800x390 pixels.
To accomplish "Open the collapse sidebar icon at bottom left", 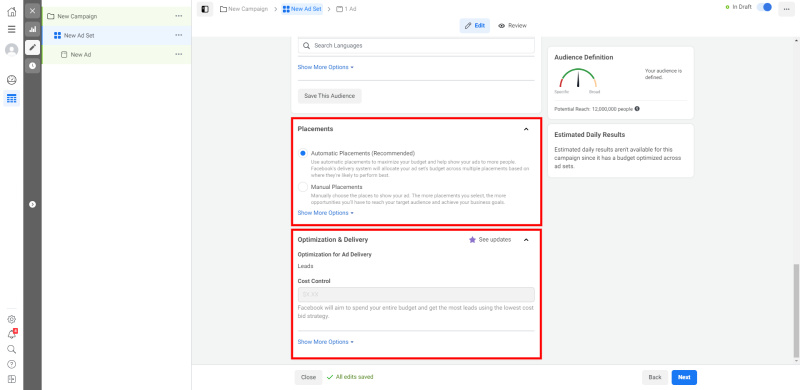I will click(x=11, y=379).
